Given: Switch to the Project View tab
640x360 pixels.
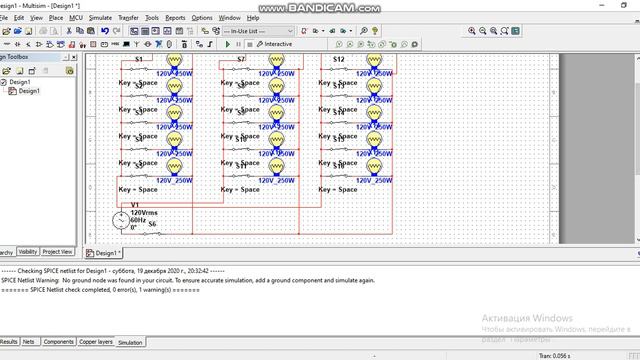Looking at the screenshot, I should 57,252.
